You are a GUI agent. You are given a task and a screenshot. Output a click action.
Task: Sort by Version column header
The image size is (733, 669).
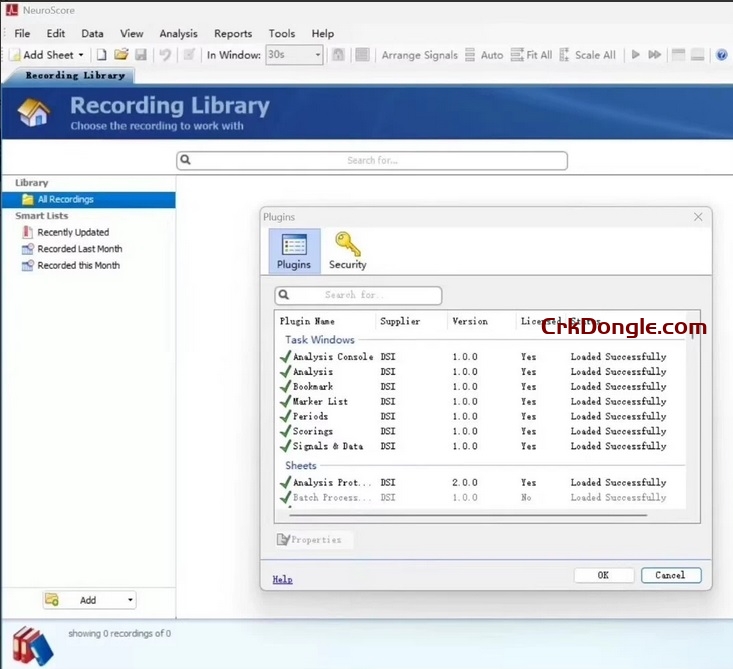click(x=470, y=321)
